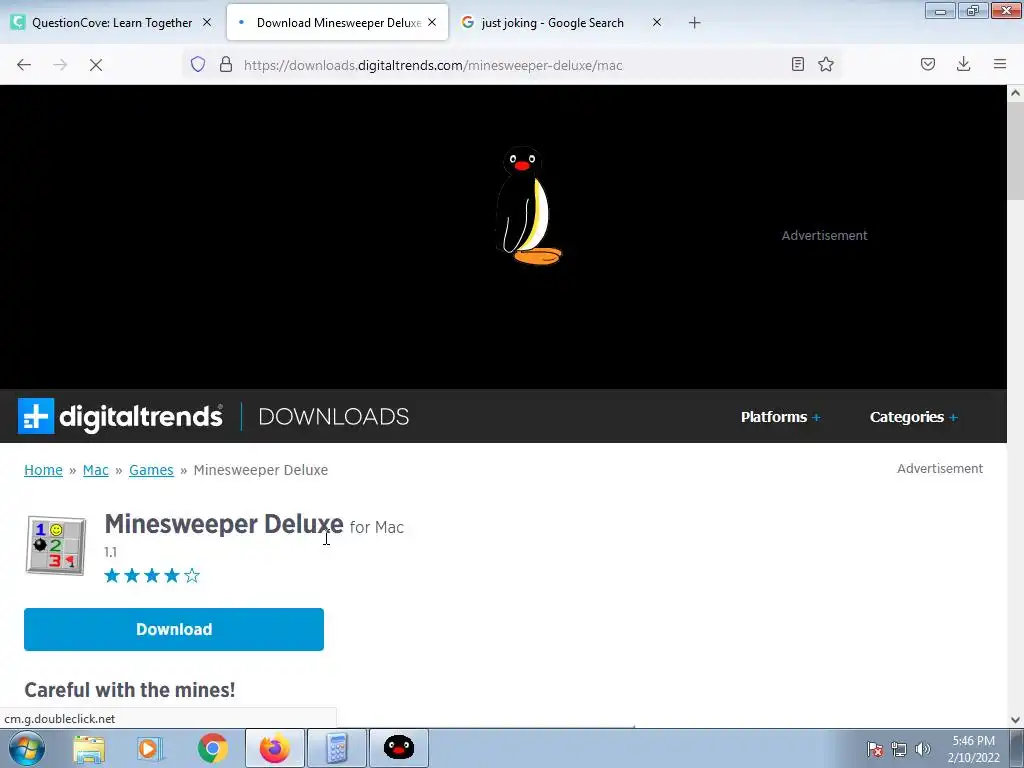The image size is (1024, 768).
Task: Open Windows Explorer from taskbar
Action: [89, 748]
